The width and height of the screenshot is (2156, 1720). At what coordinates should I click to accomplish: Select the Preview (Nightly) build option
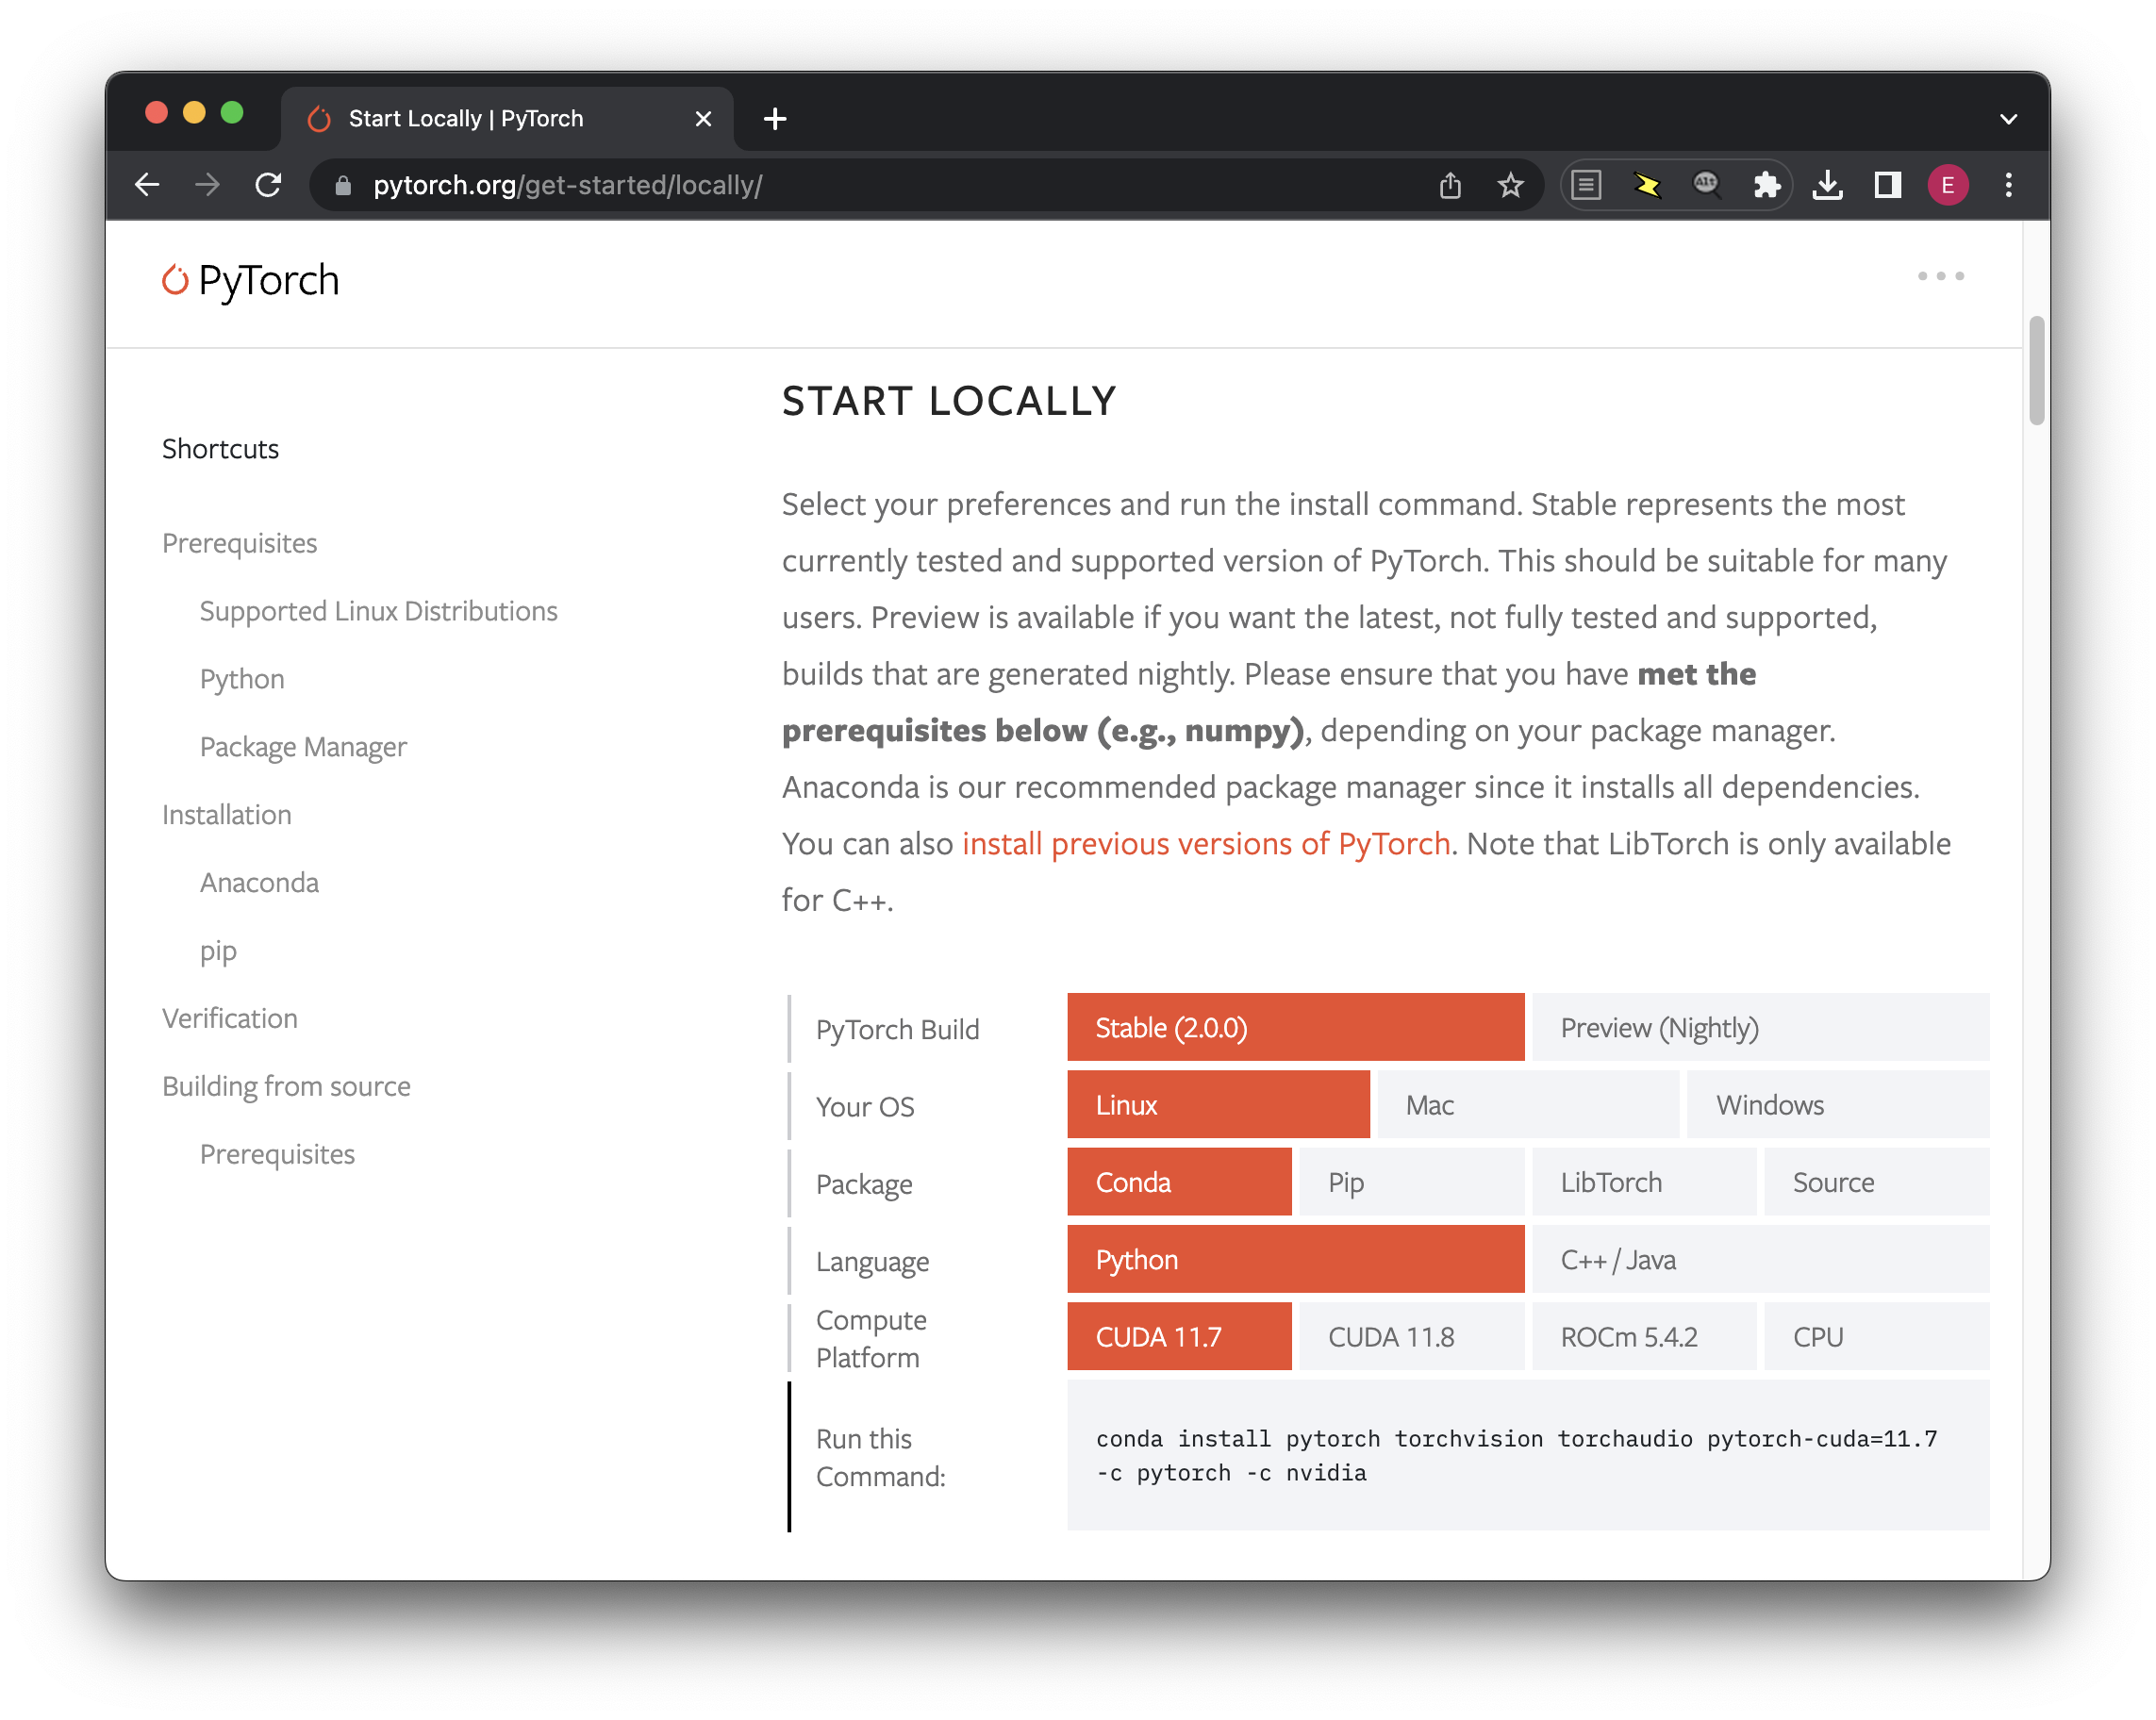click(1760, 1027)
